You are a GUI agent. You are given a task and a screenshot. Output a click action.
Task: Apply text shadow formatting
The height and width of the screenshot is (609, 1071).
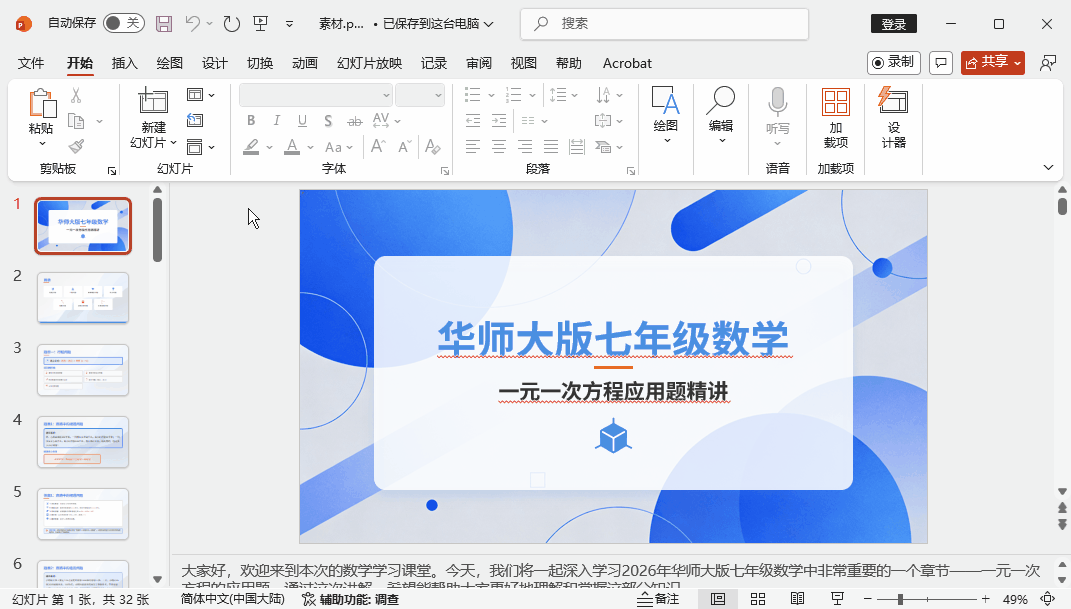[328, 121]
